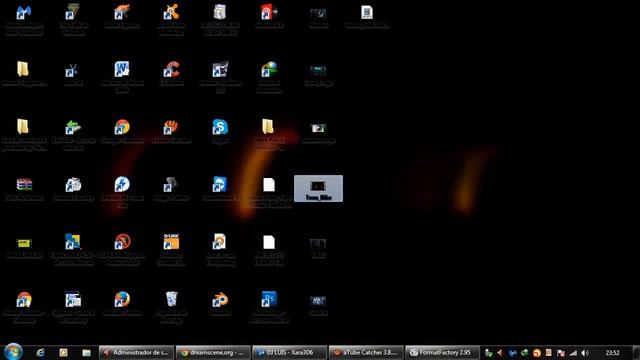
Task: Open the Microsoft Word desktop shortcut
Action: 122,69
